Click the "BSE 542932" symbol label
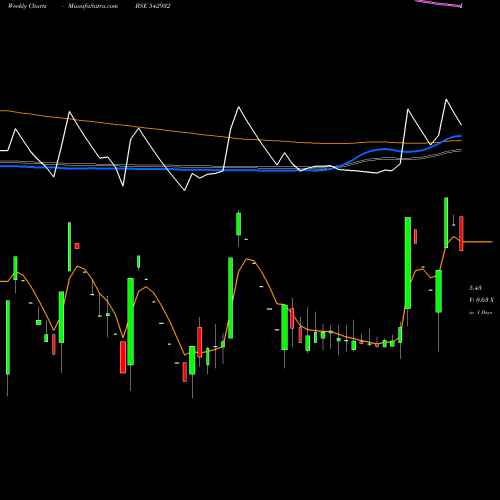The height and width of the screenshot is (500, 500). pos(153,6)
